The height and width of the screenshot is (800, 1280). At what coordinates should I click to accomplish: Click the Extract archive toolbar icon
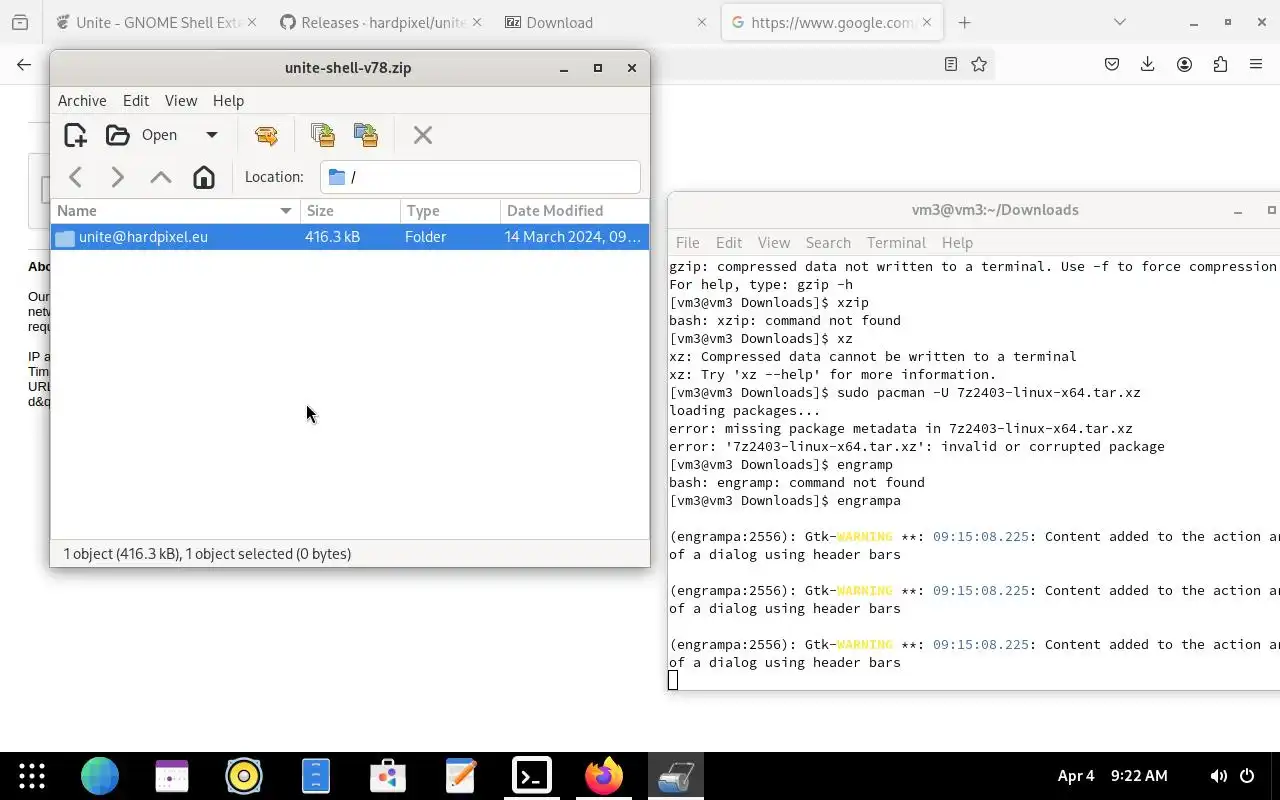coord(266,135)
